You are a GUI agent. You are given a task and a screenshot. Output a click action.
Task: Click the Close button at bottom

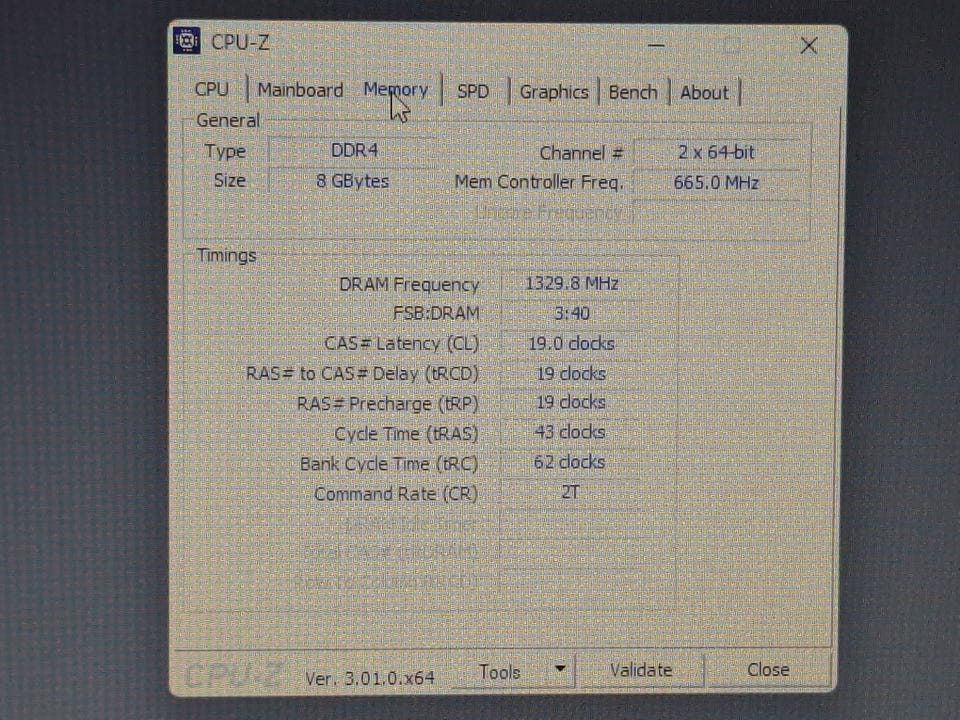tap(768, 669)
